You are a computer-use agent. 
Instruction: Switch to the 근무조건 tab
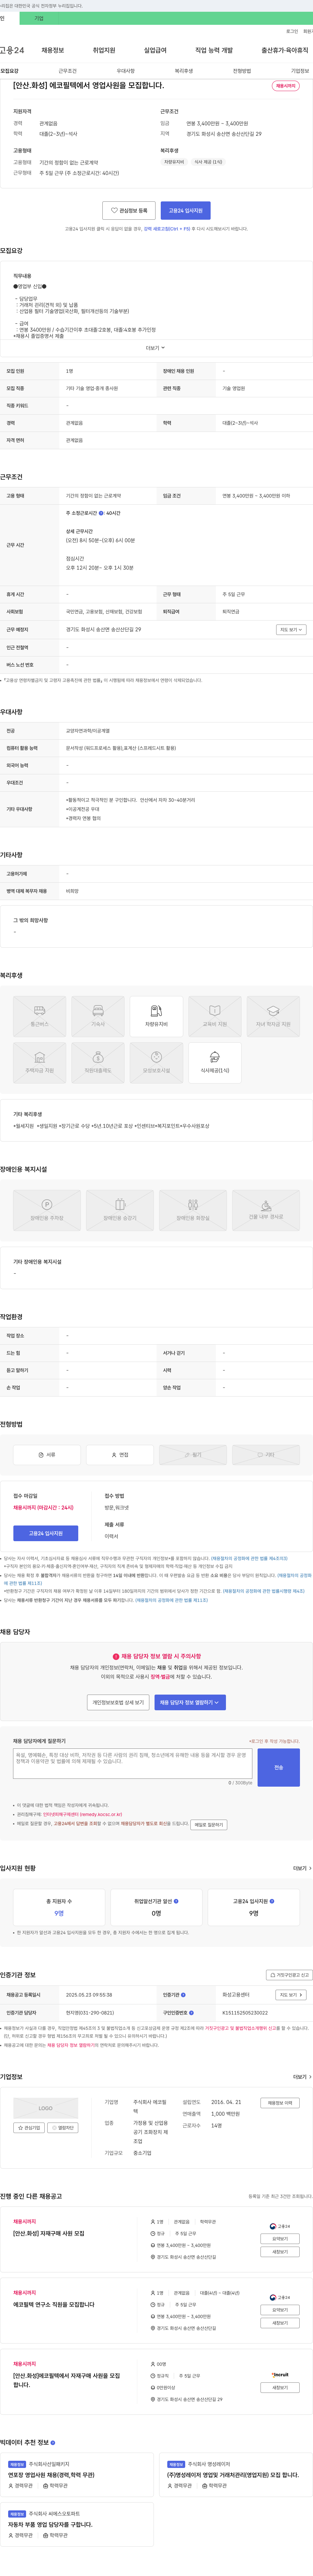point(67,71)
